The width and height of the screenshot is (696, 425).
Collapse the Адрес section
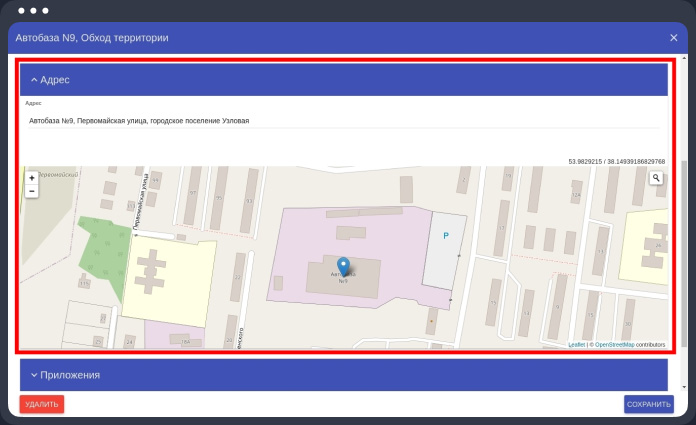click(344, 80)
